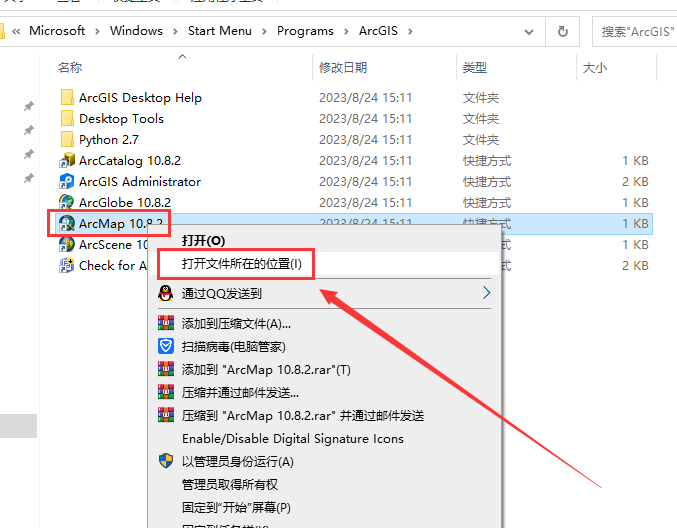This screenshot has width=677, height=528.
Task: Choose 以管理员身份运行(A) from context menu
Action: [237, 462]
